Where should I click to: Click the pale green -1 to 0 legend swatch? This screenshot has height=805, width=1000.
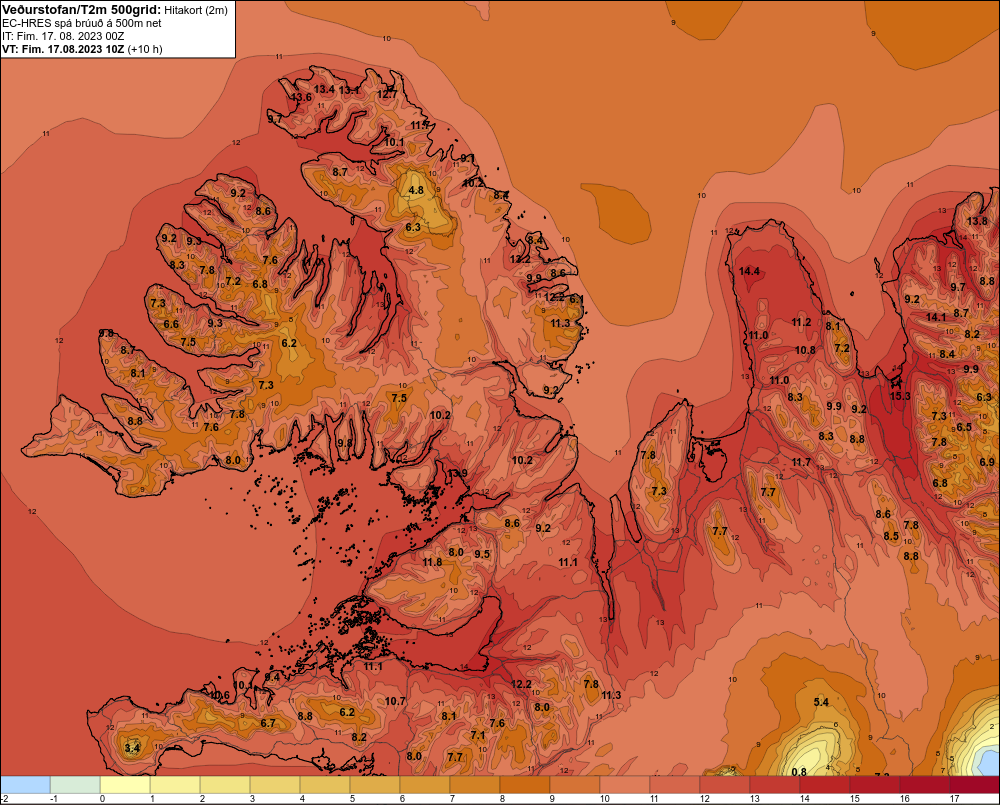(x=75, y=784)
